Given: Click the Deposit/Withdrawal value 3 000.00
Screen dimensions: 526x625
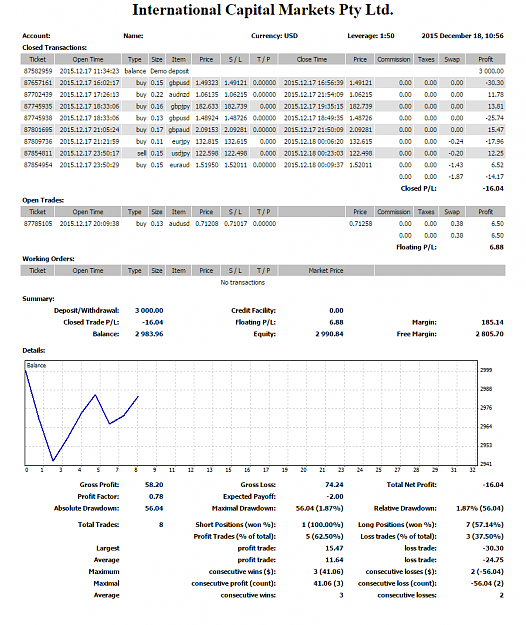Looking at the screenshot, I should coord(149,311).
